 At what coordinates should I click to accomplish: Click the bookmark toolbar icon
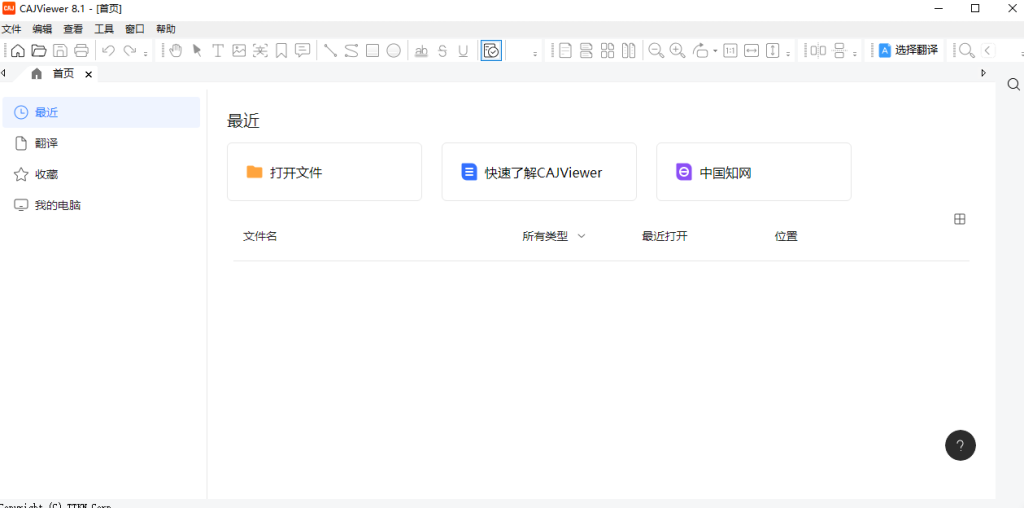[x=281, y=50]
